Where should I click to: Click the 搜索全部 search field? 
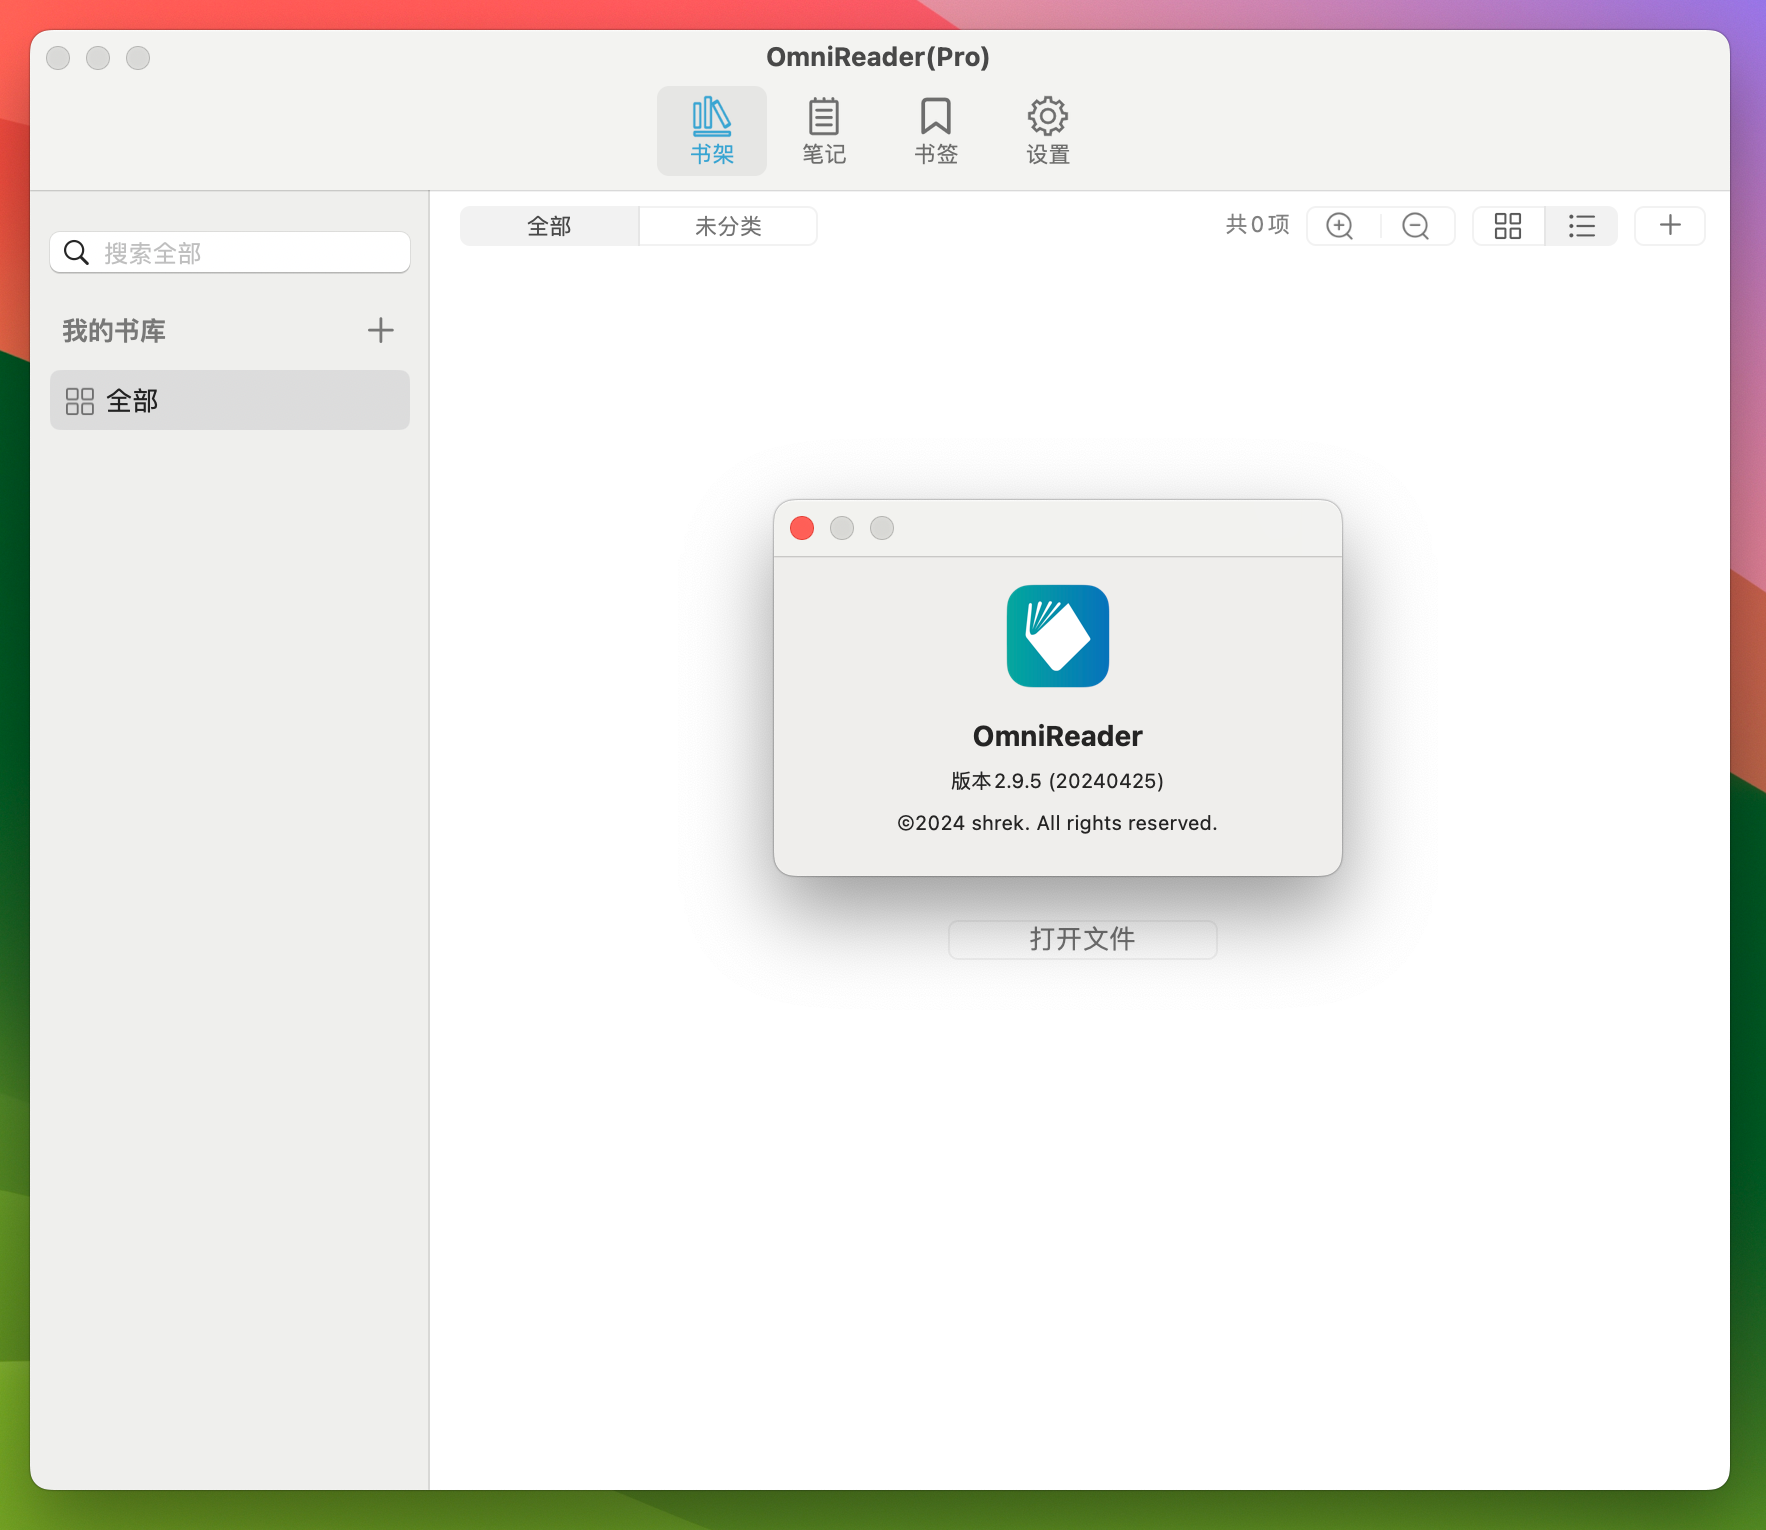coord(230,252)
